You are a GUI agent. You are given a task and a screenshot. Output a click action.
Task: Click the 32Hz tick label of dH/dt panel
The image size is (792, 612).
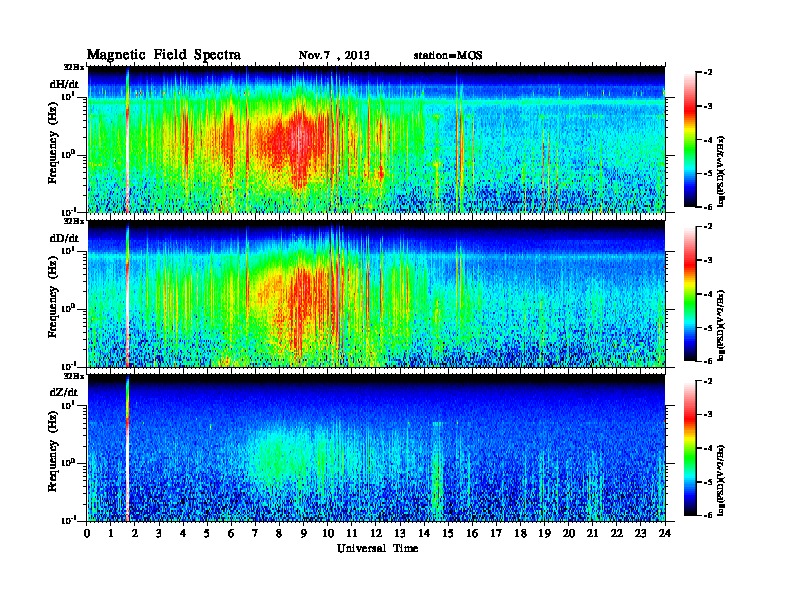[x=74, y=67]
